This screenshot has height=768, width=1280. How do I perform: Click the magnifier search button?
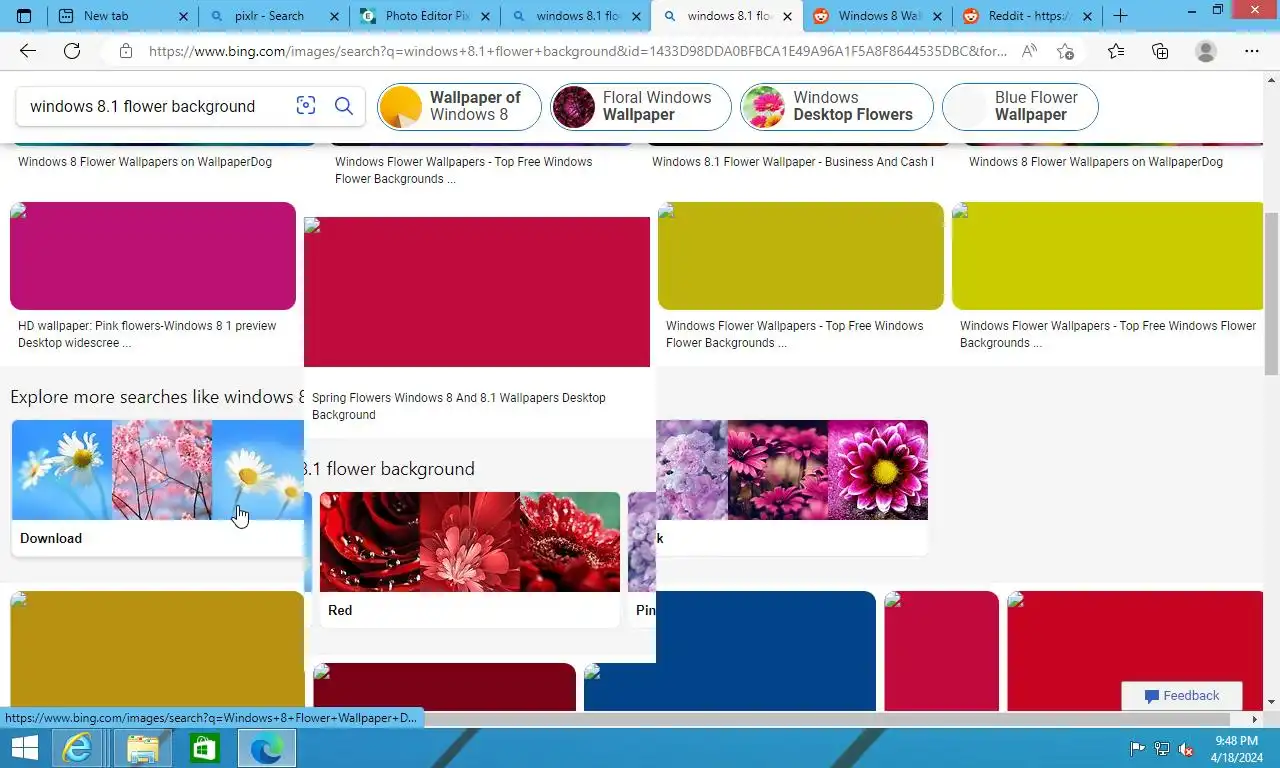tap(344, 106)
